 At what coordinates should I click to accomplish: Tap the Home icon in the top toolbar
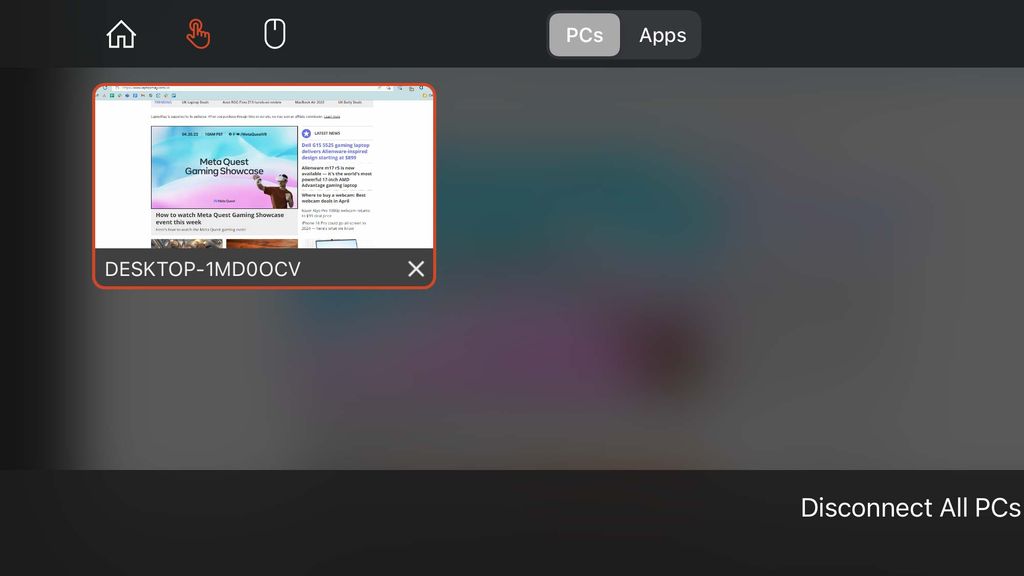tap(120, 33)
